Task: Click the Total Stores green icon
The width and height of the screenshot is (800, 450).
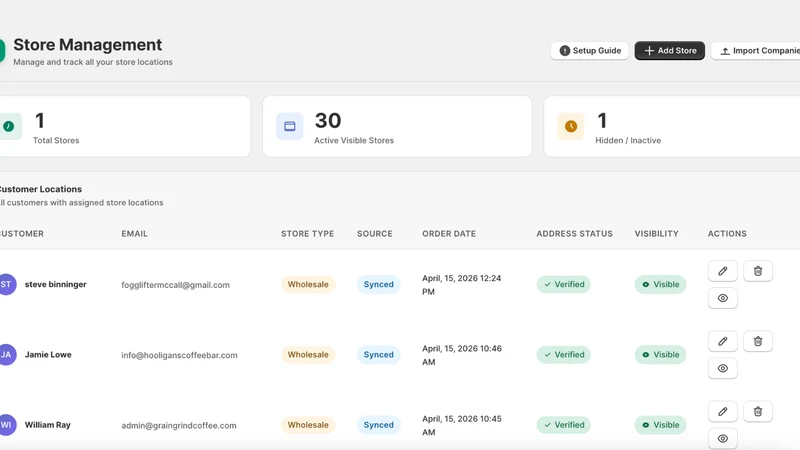Action: [9, 126]
